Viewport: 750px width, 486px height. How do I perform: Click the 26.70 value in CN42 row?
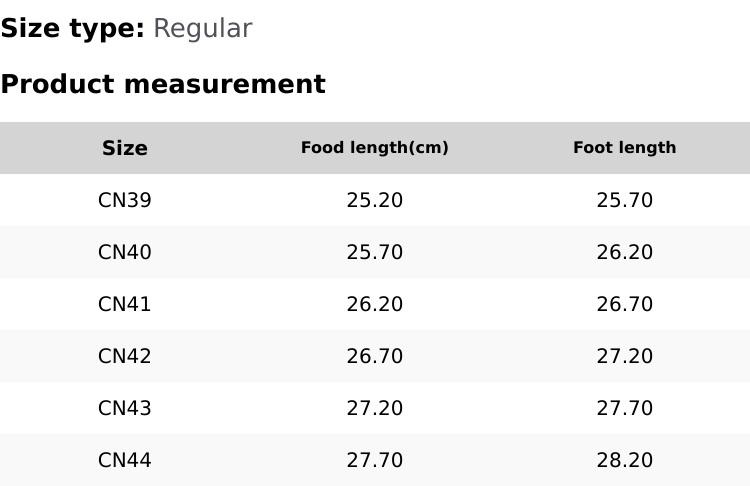click(375, 356)
